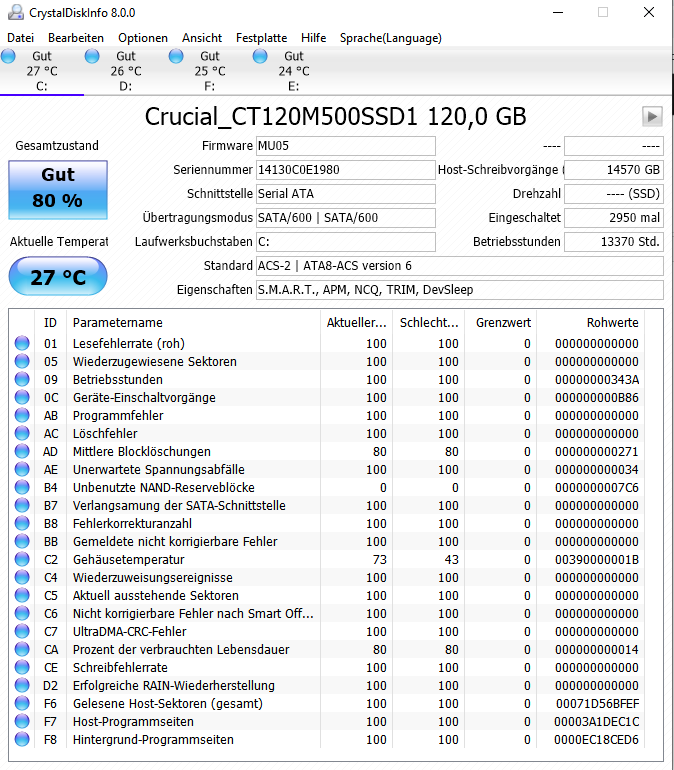Click the ID column header

(51, 323)
